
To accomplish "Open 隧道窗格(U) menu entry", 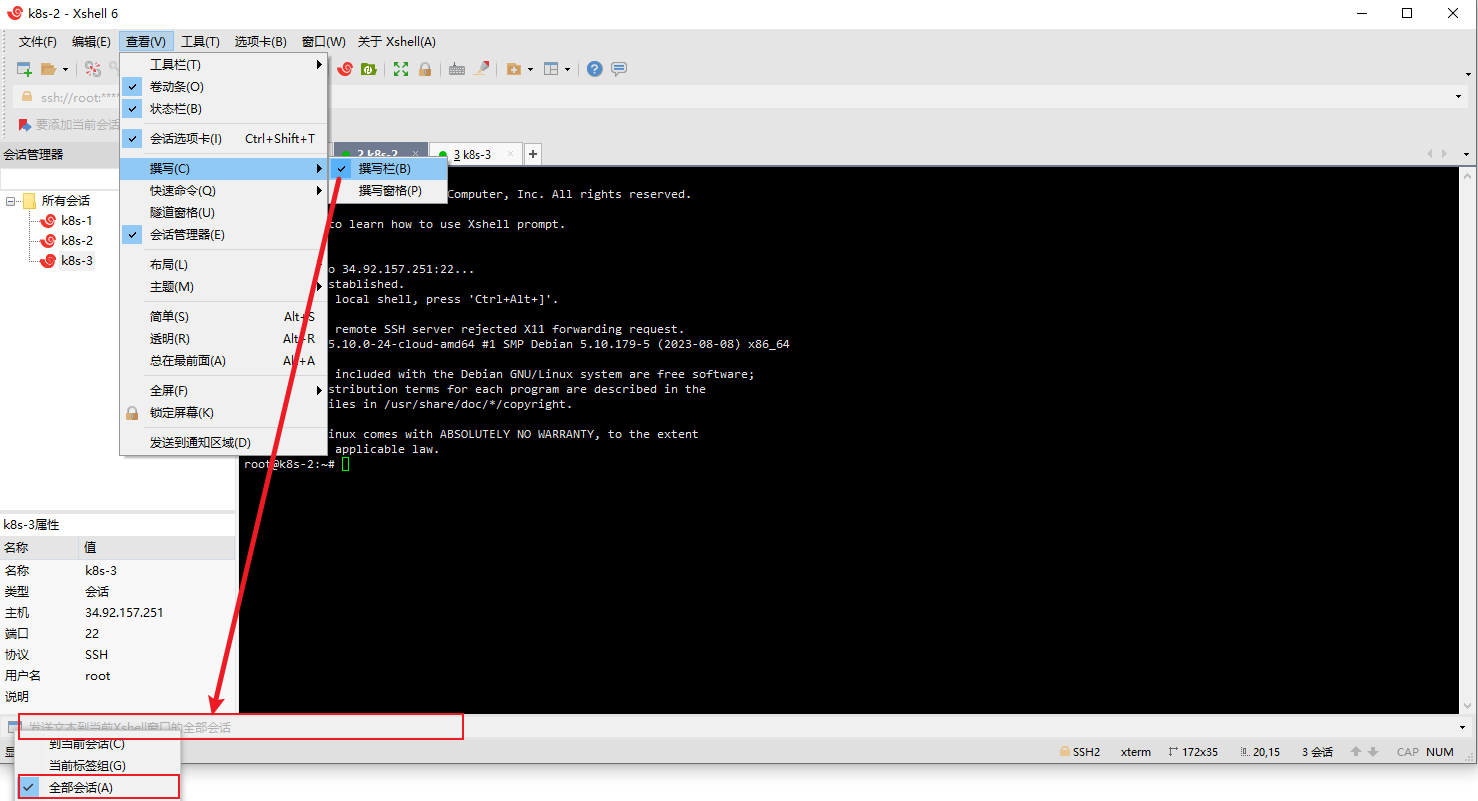I will (223, 213).
